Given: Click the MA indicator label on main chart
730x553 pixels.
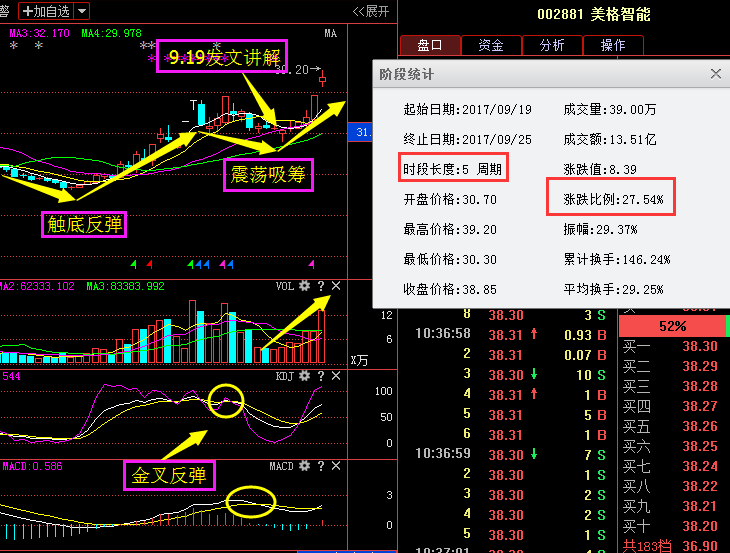Looking at the screenshot, I should tap(330, 34).
